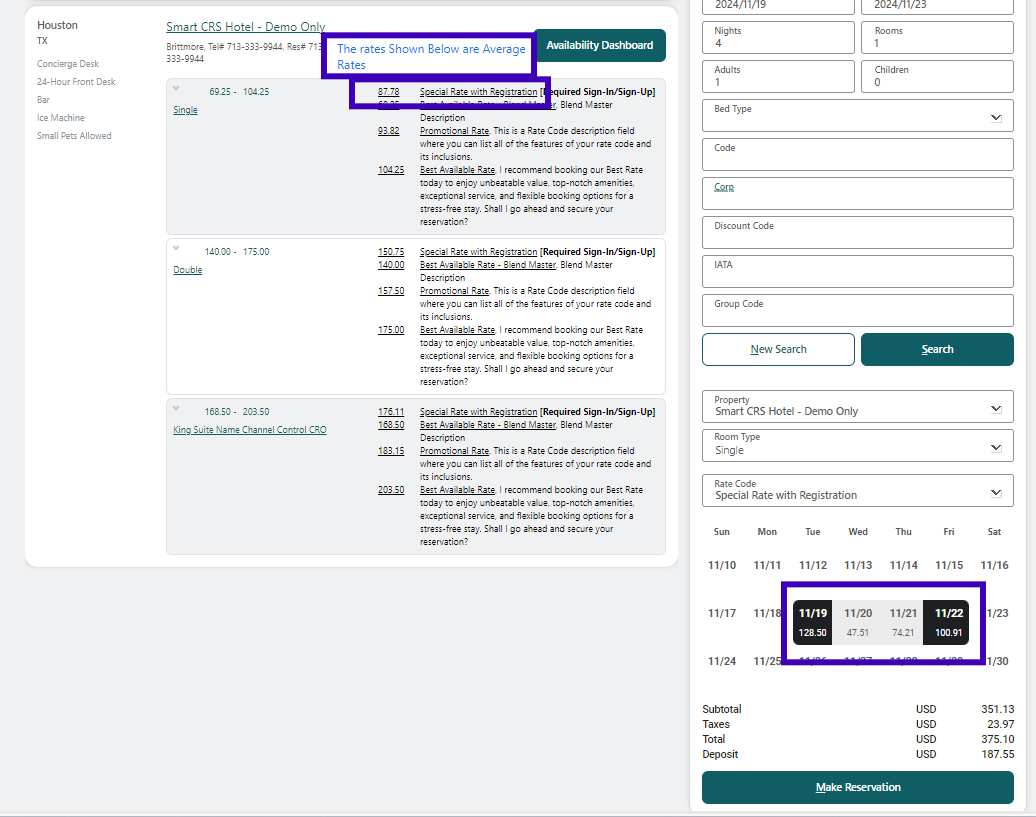Open the Corp lookup link
1036x817 pixels.
tap(723, 187)
